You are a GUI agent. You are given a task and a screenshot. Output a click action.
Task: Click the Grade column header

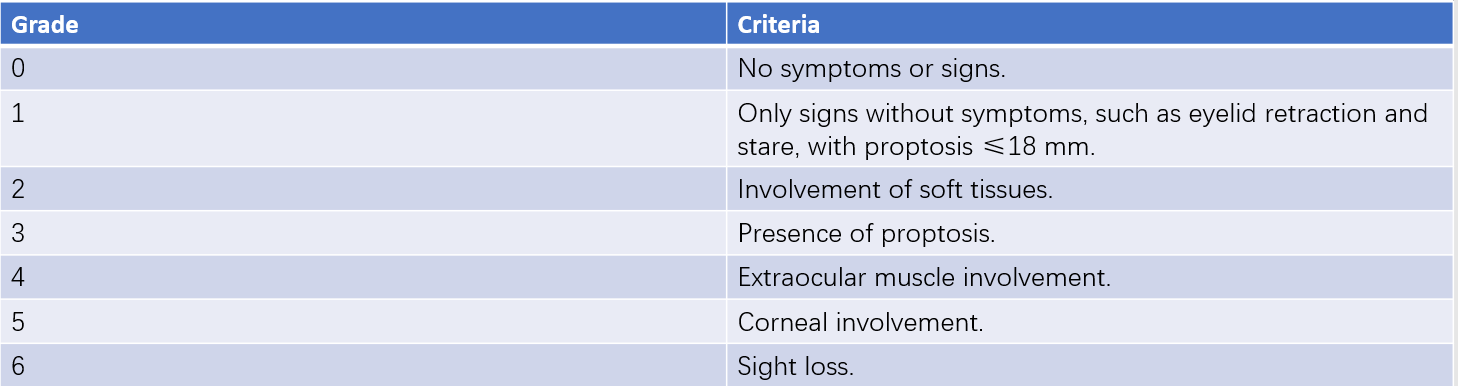click(363, 24)
